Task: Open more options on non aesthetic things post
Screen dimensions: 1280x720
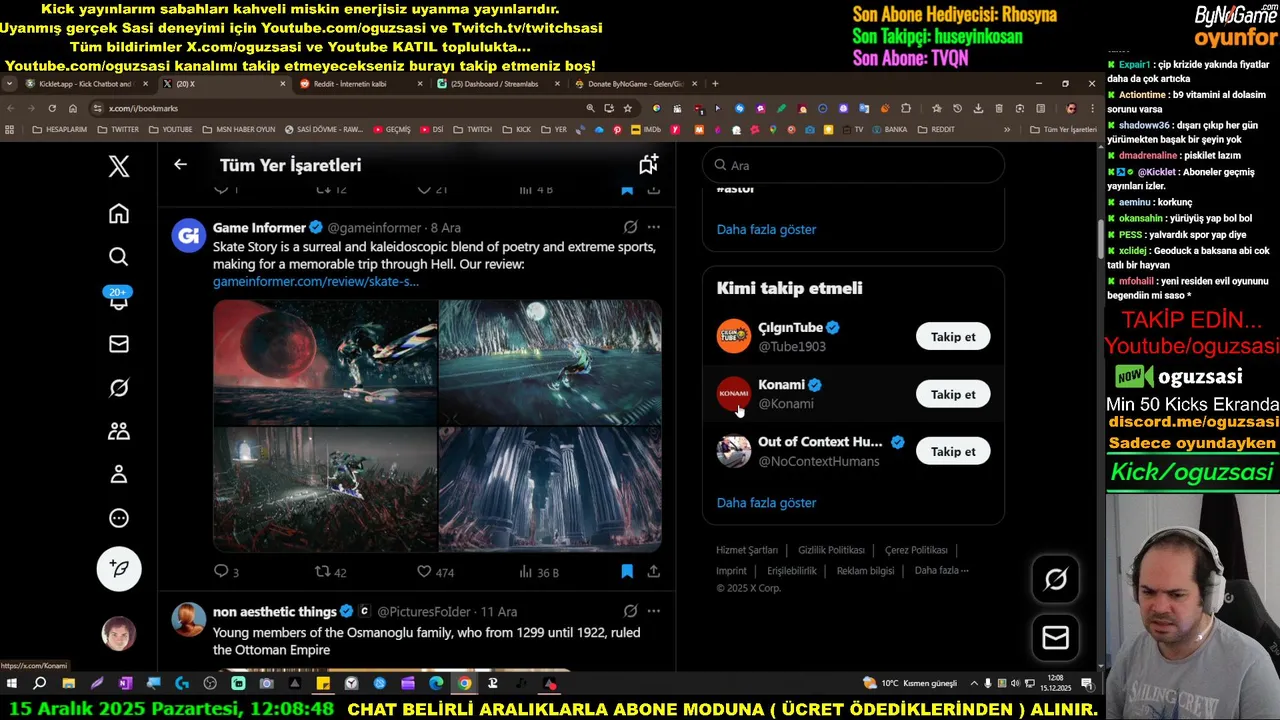Action: [x=653, y=611]
